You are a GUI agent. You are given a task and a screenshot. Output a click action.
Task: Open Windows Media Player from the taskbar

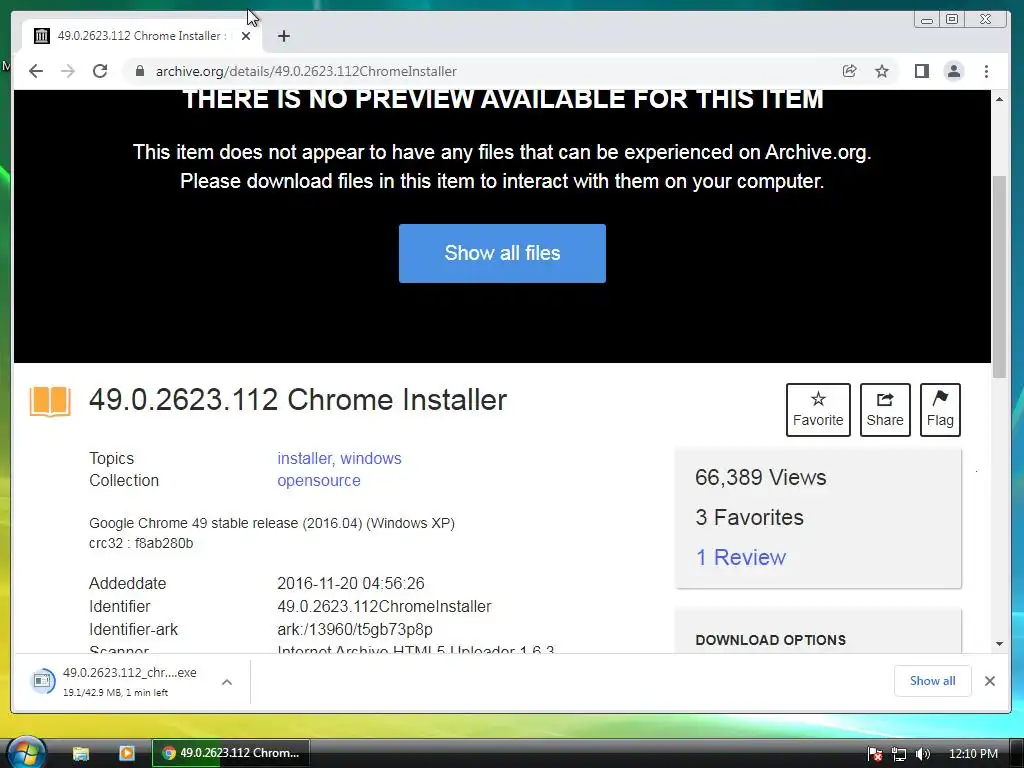click(126, 753)
